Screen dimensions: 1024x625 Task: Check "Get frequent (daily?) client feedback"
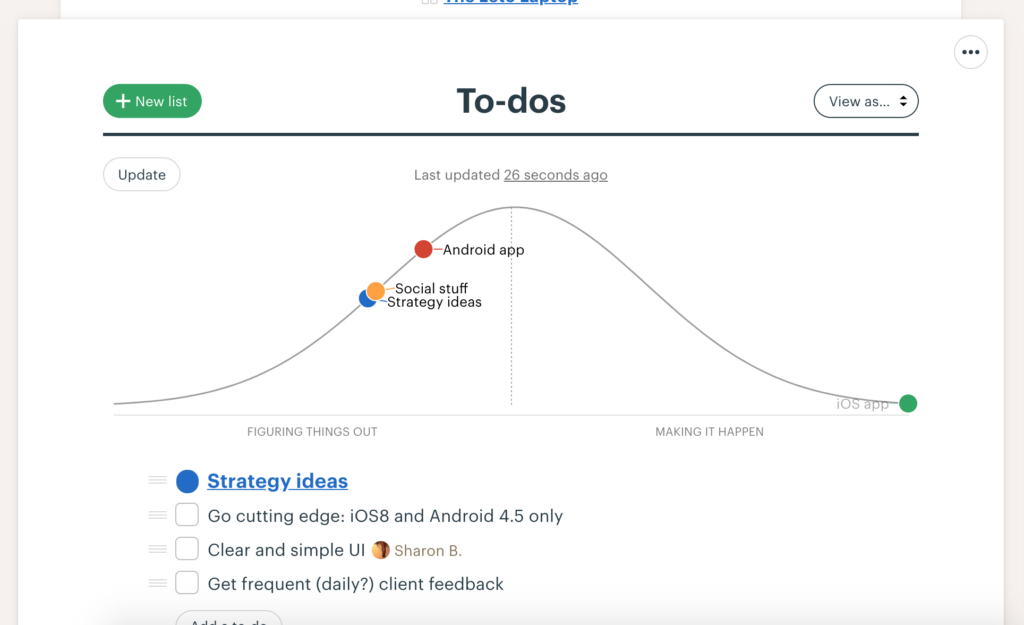click(186, 582)
